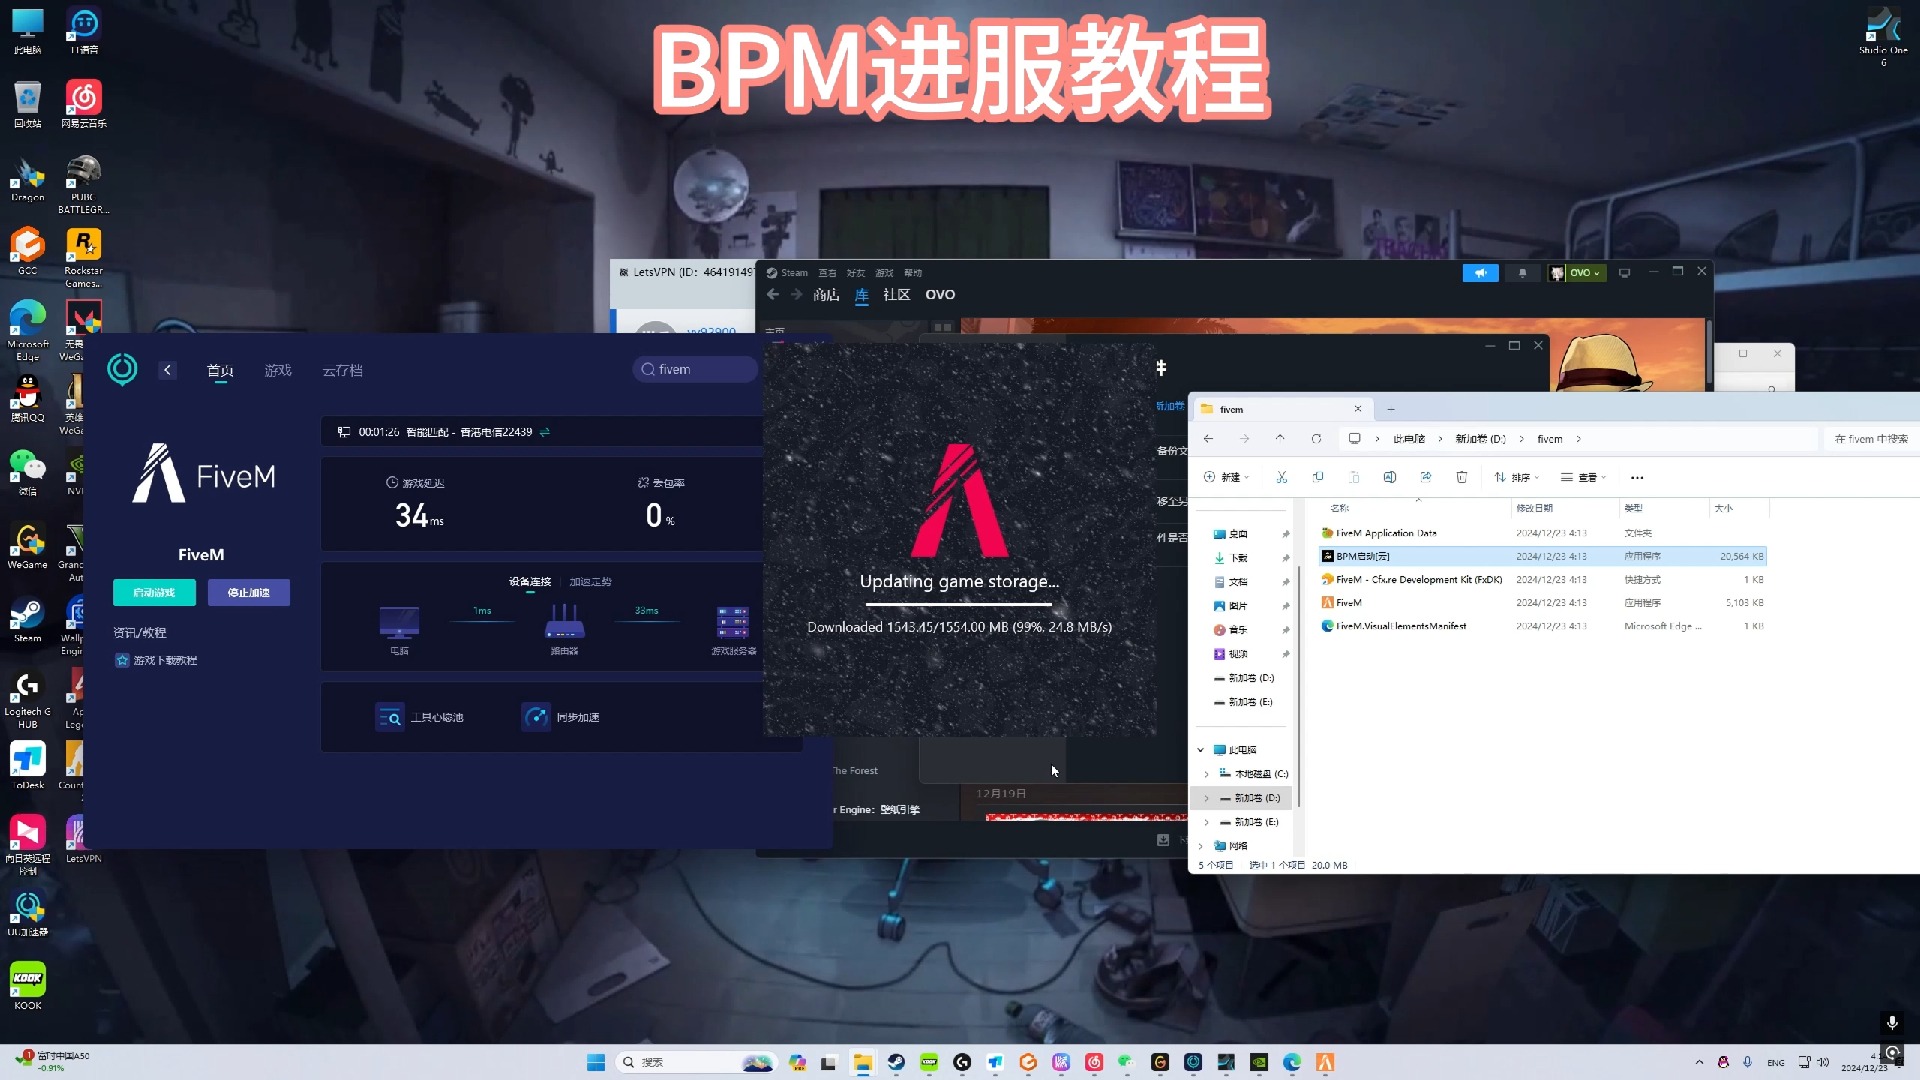
Task: Select the 加速走势 sub-tab
Action: click(590, 582)
